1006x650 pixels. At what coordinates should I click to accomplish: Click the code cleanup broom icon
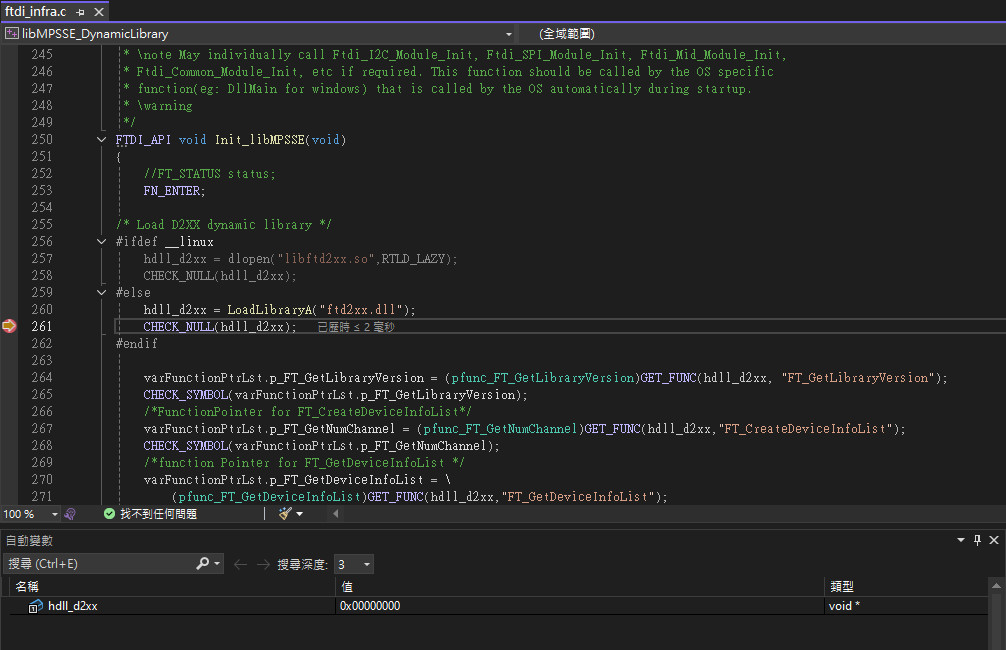pos(285,514)
